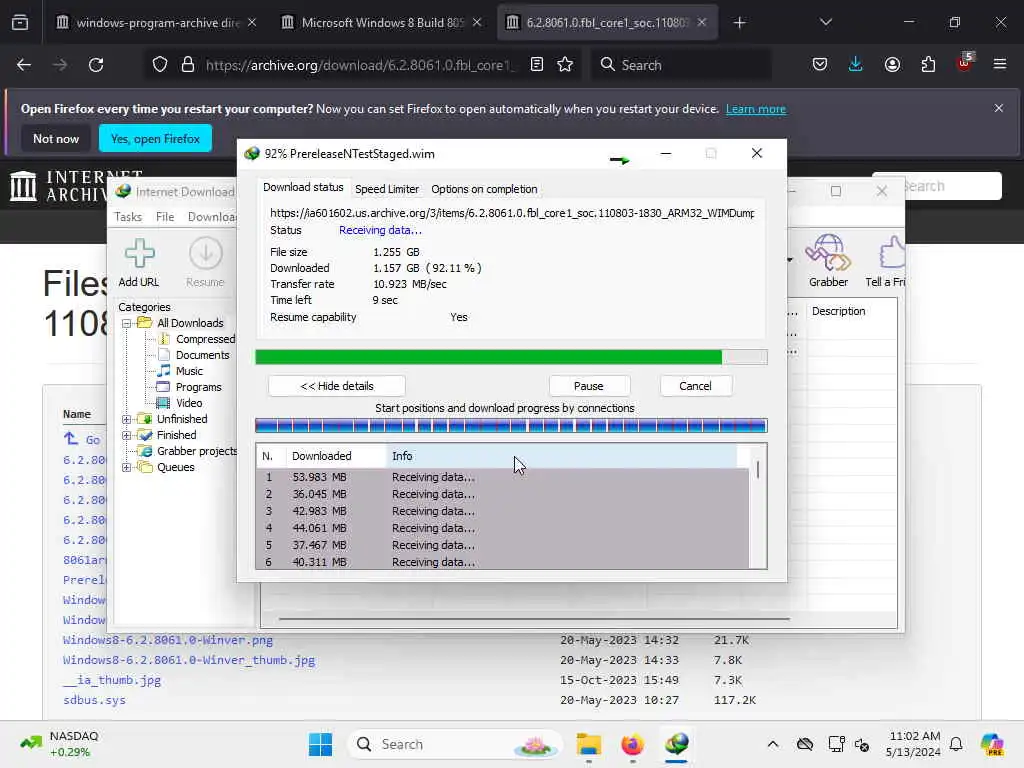The width and height of the screenshot is (1024, 768).
Task: Click the tracking protection shield icon
Action: tap(160, 64)
